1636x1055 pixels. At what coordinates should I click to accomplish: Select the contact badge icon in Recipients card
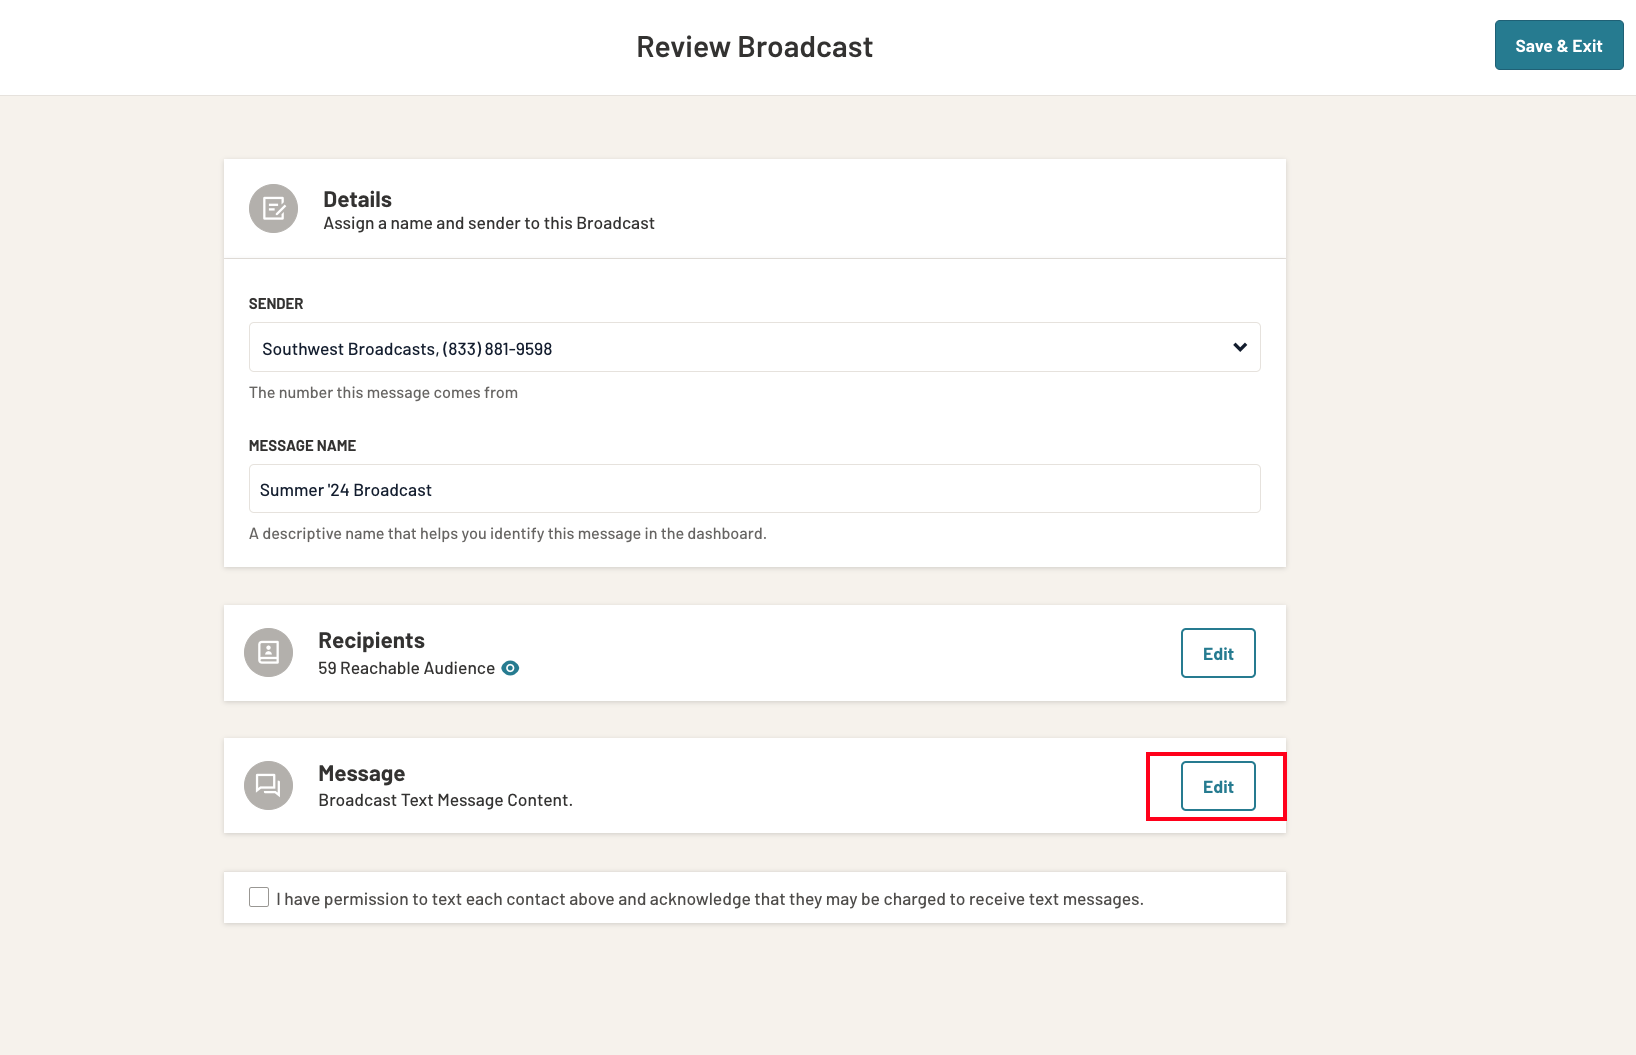[267, 652]
